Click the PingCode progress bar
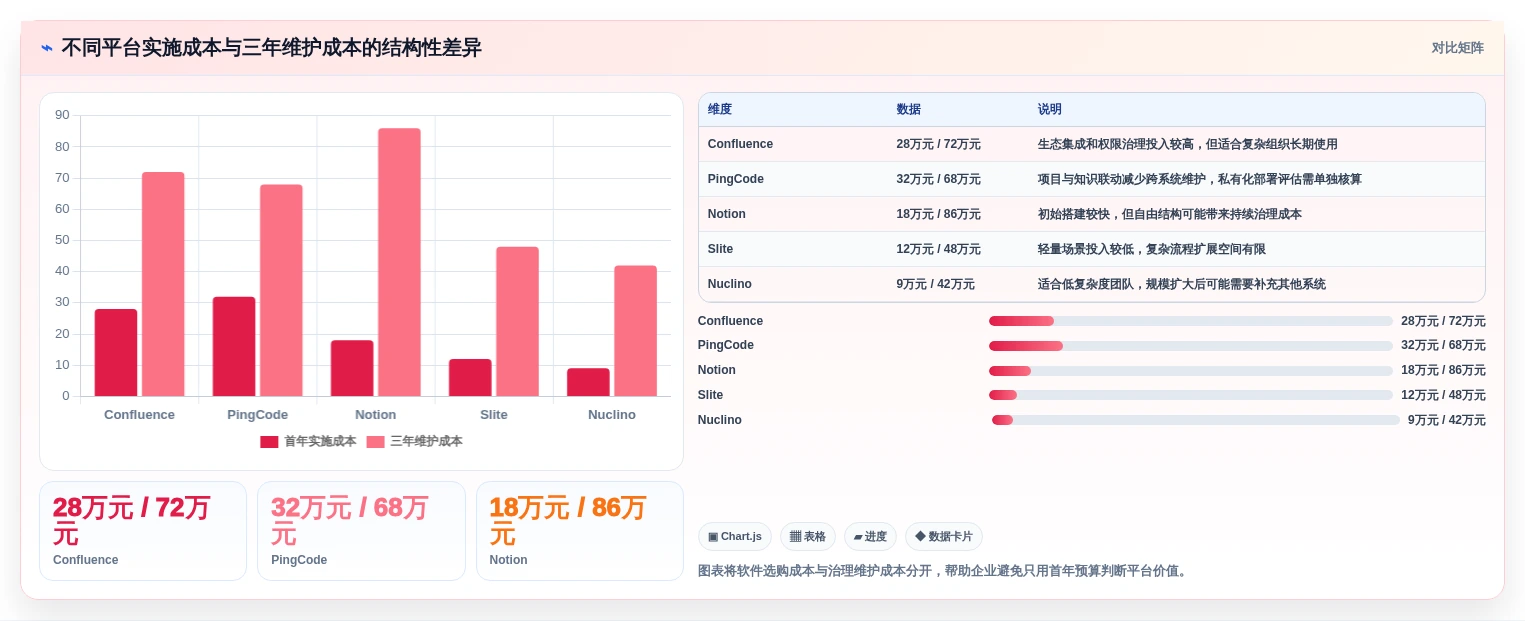This screenshot has width=1525, height=621. click(1190, 346)
